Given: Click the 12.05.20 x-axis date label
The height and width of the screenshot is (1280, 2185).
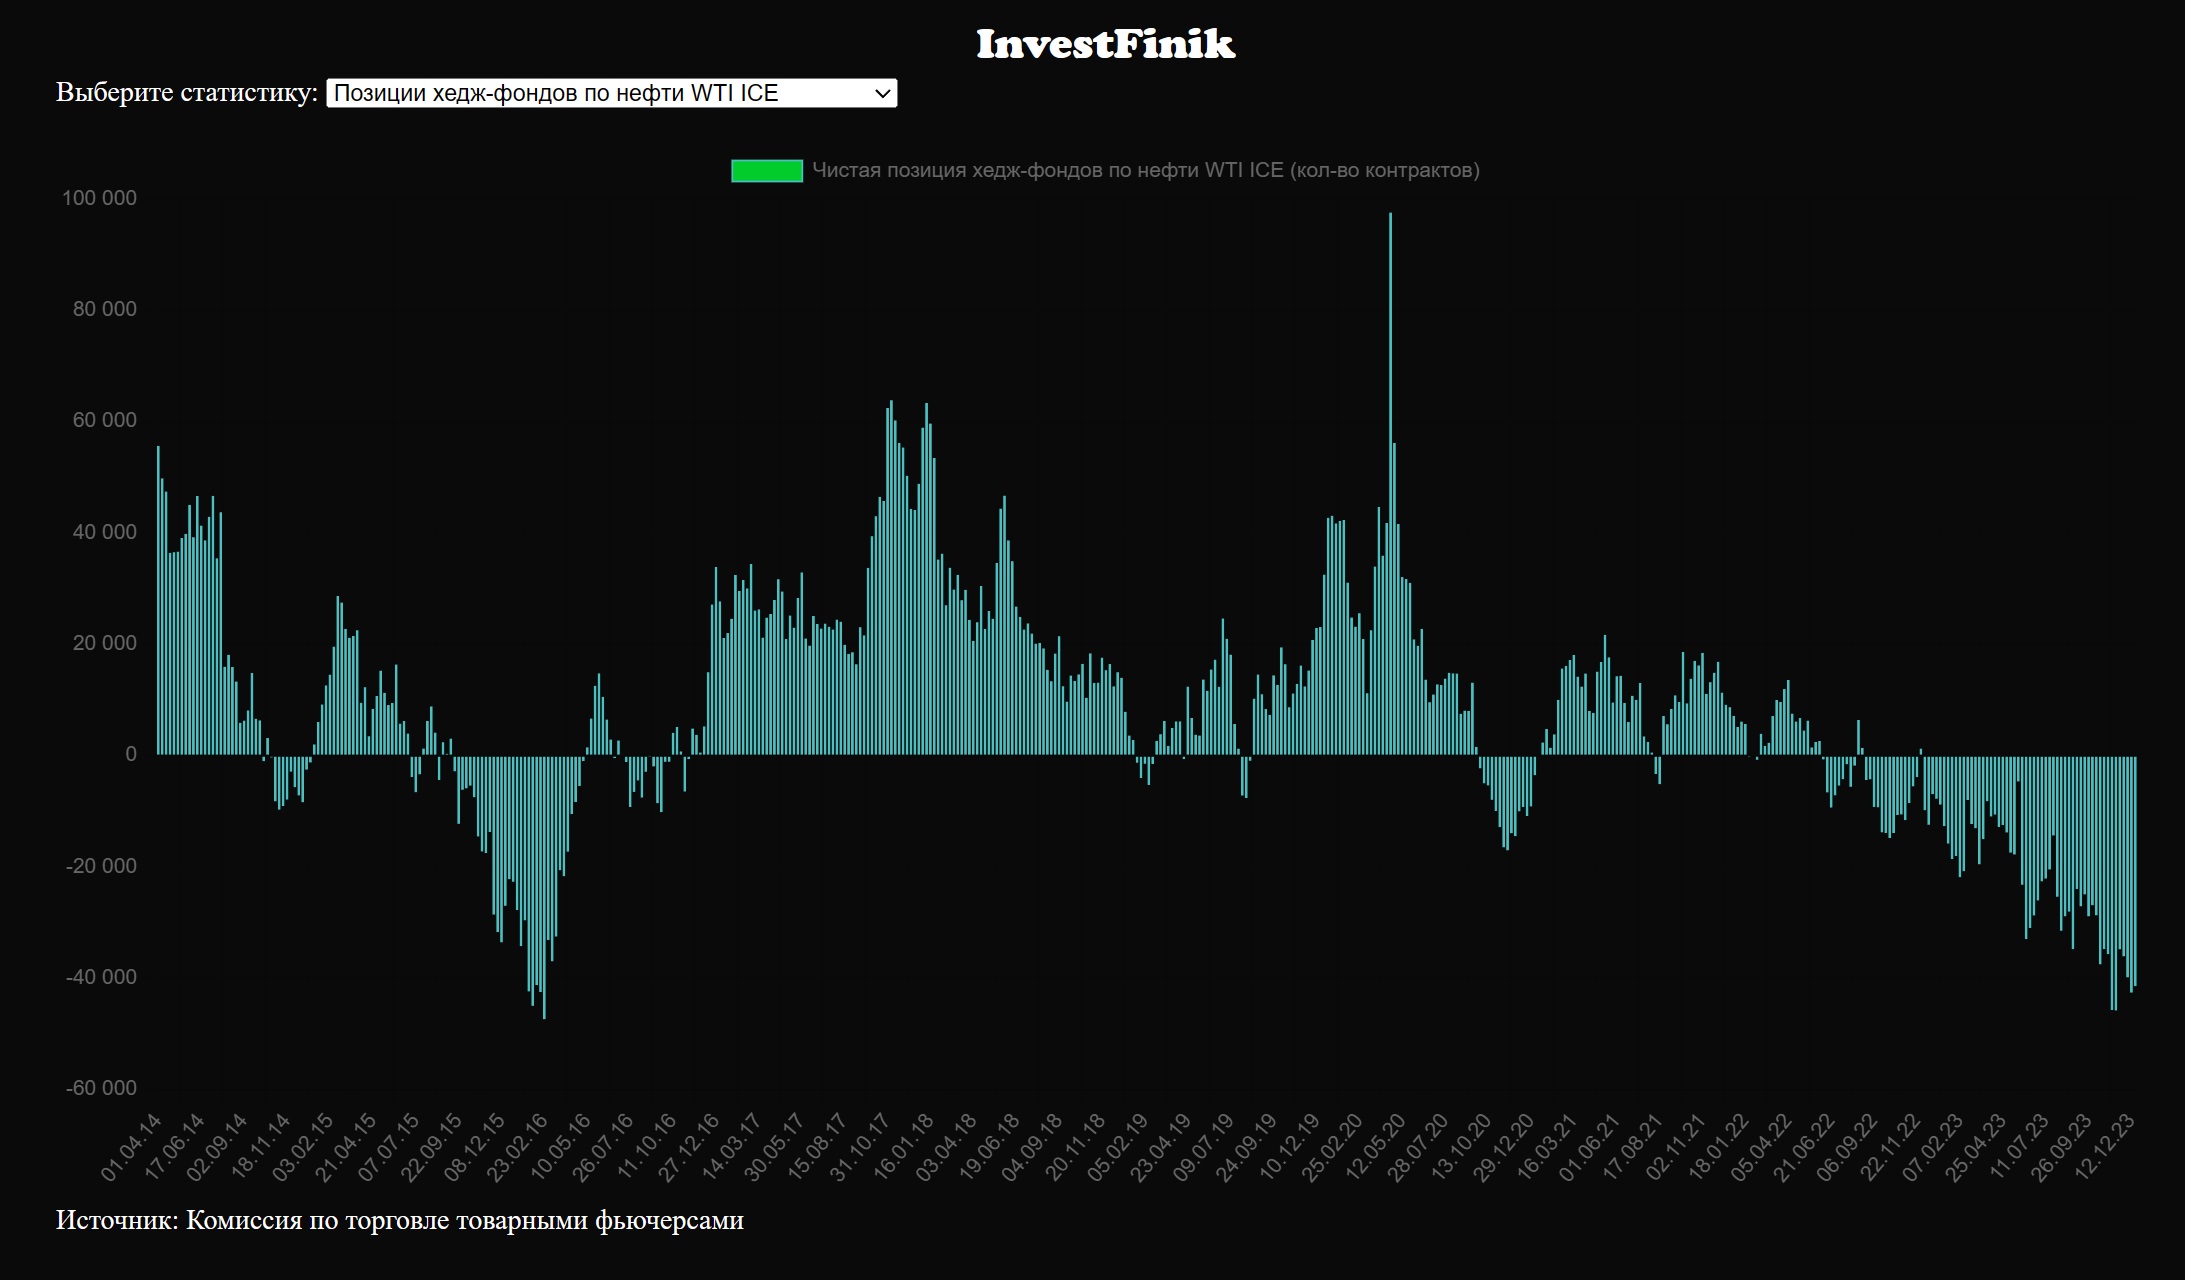Looking at the screenshot, I should point(1376,1149).
